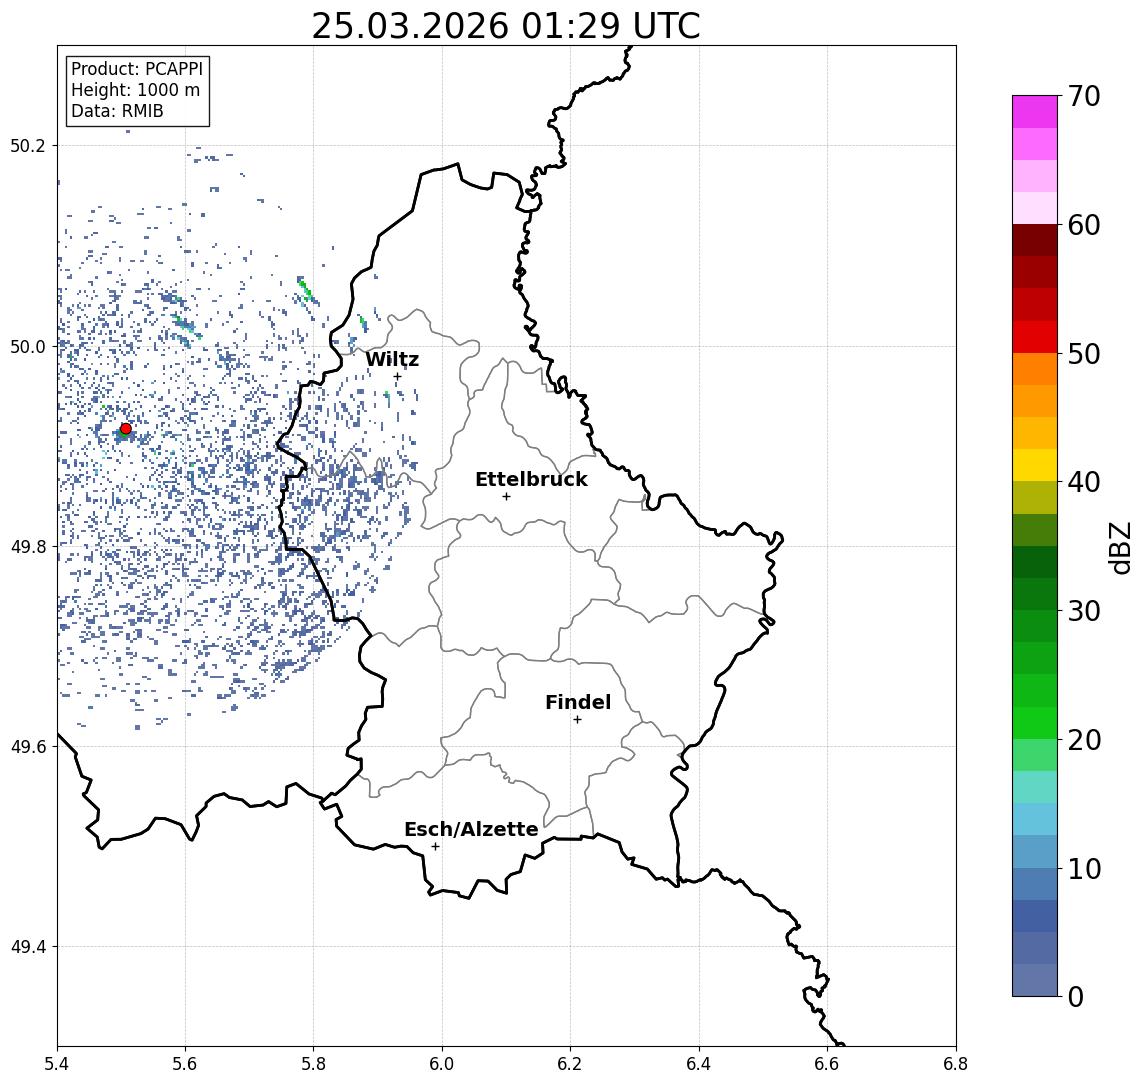Click the 30 colorbar tick label
Image resolution: width=1145 pixels, height=1084 pixels.
click(1083, 611)
